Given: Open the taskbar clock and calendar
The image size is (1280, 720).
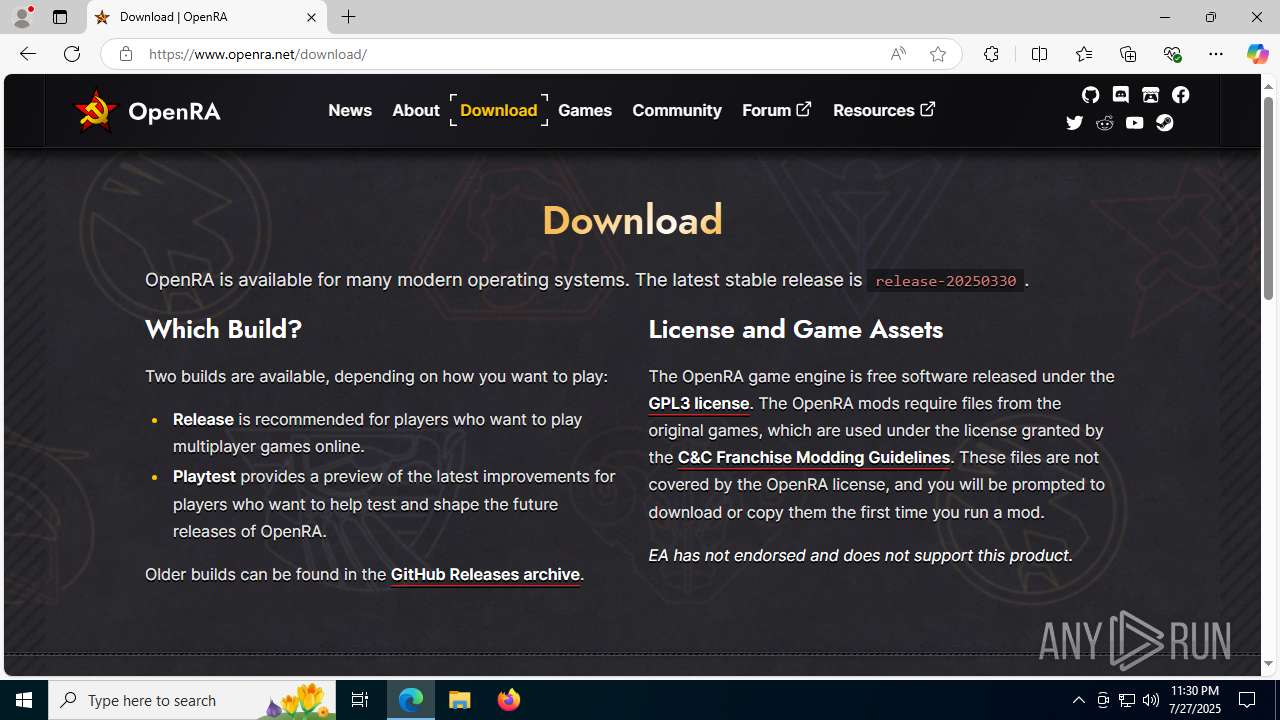Looking at the screenshot, I should (1194, 700).
